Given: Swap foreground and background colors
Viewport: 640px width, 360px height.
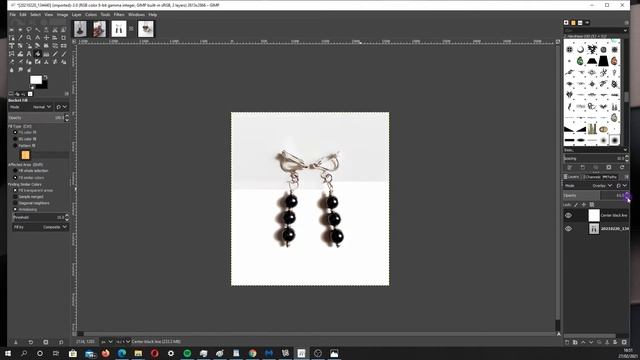Looking at the screenshot, I should (46, 77).
